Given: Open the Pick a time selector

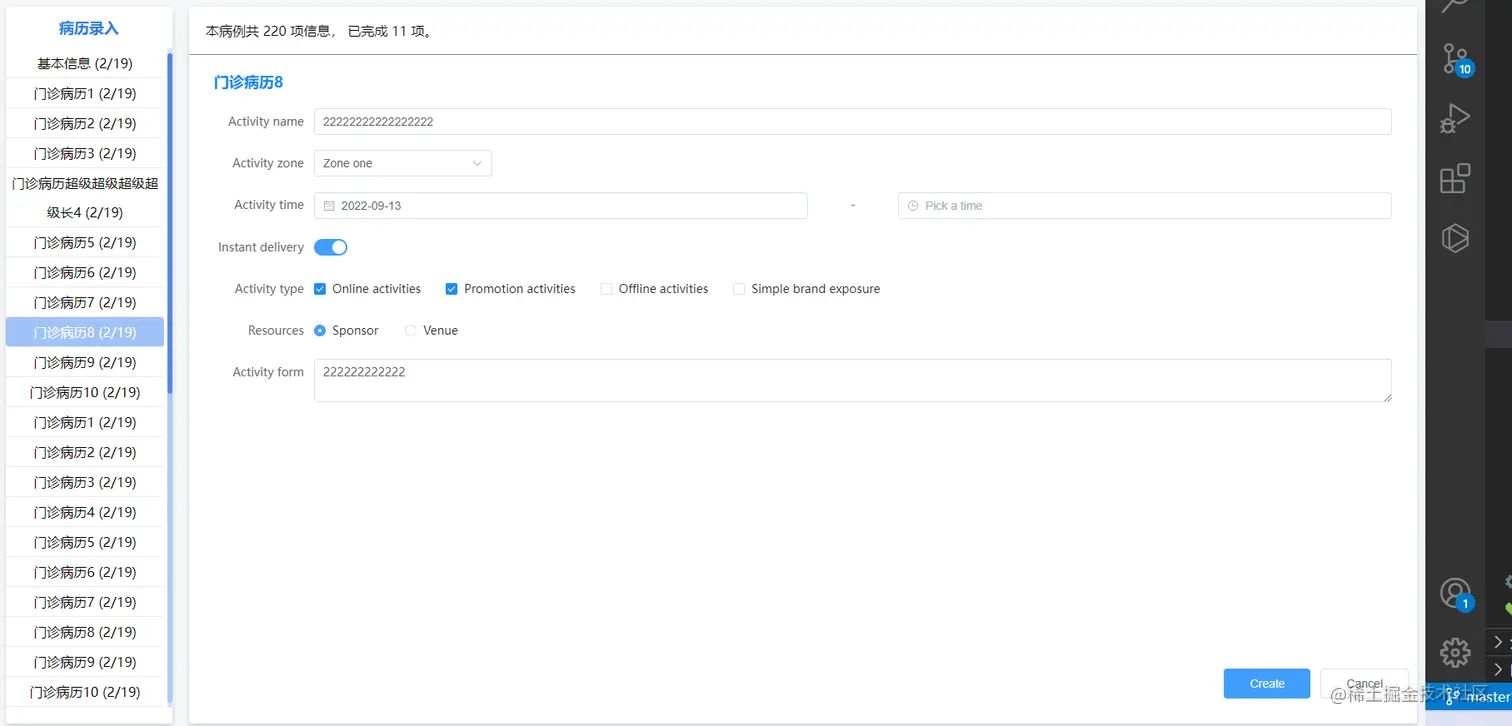Looking at the screenshot, I should pos(1144,206).
